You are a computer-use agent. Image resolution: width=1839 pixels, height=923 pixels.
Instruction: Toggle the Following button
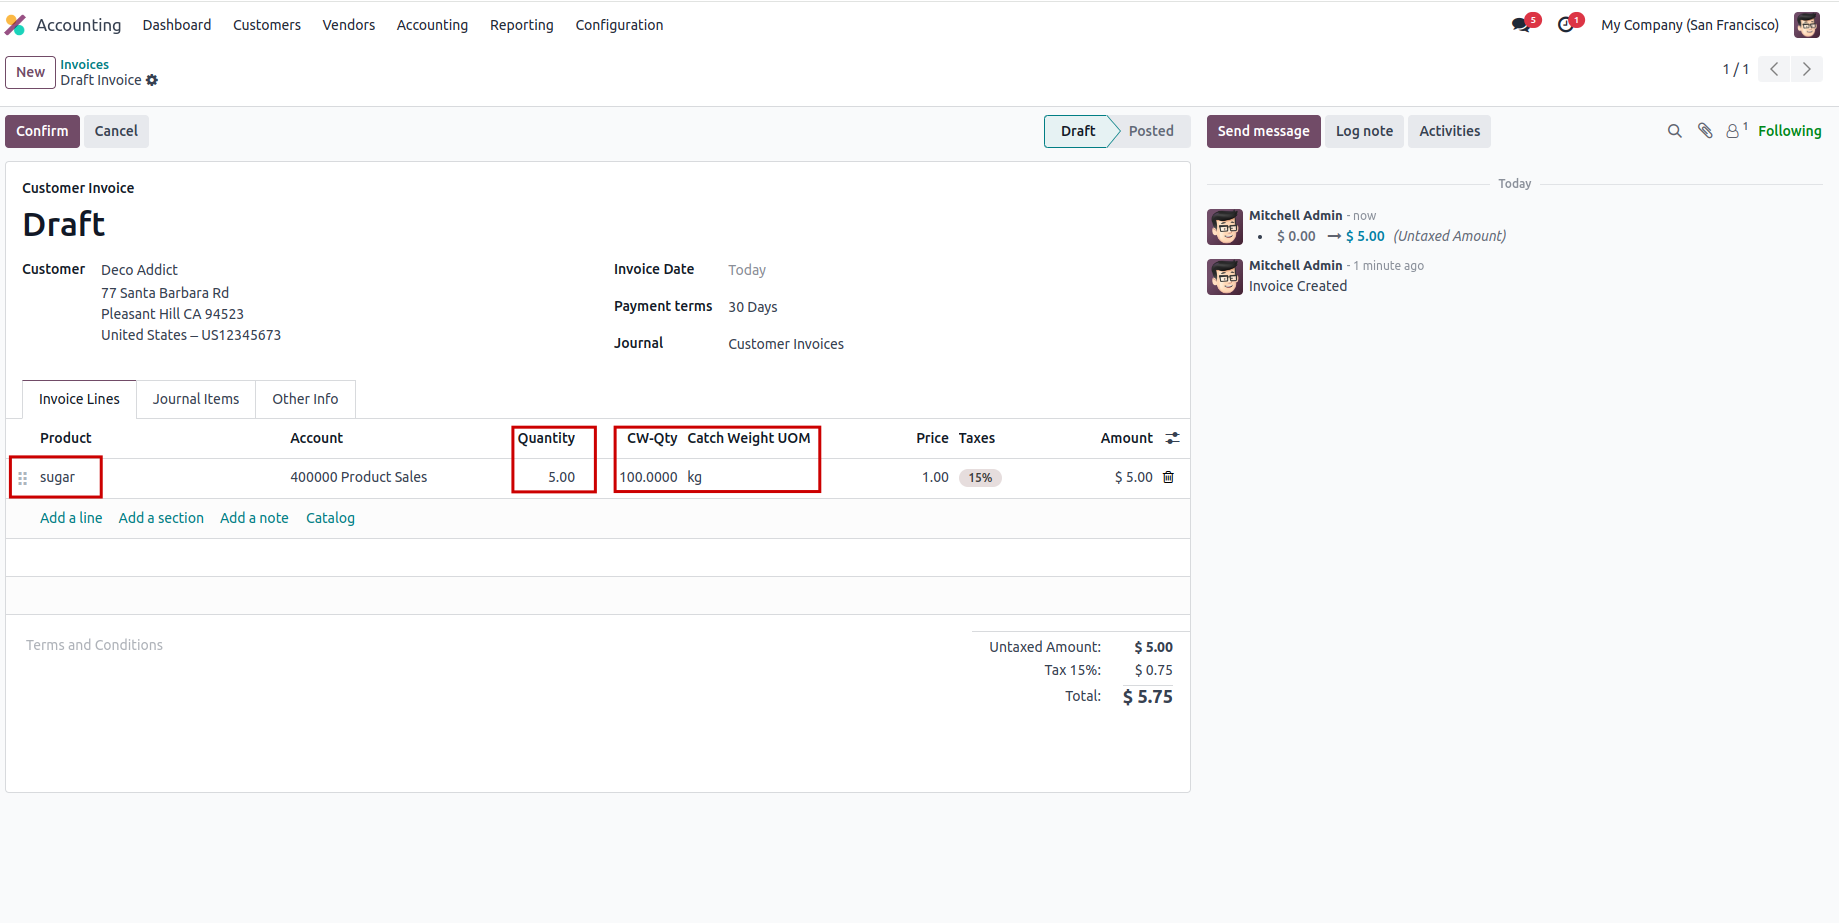(x=1789, y=131)
